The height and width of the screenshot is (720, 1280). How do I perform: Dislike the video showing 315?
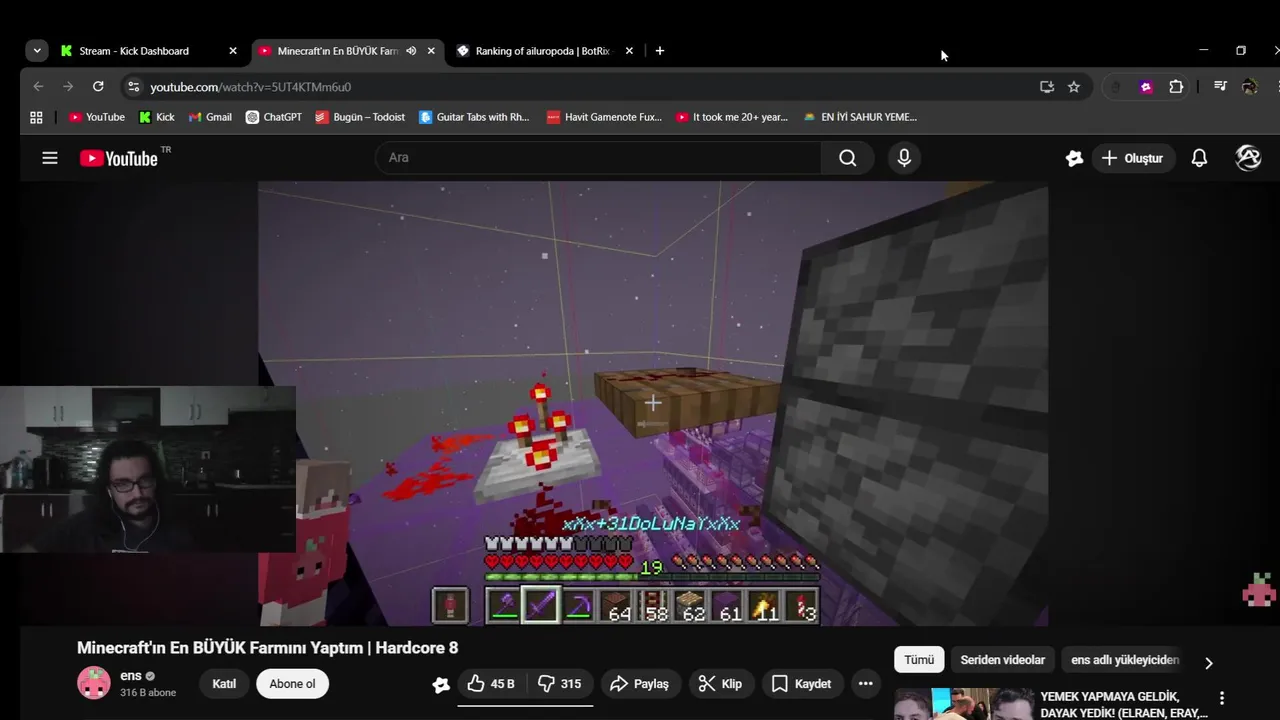559,684
